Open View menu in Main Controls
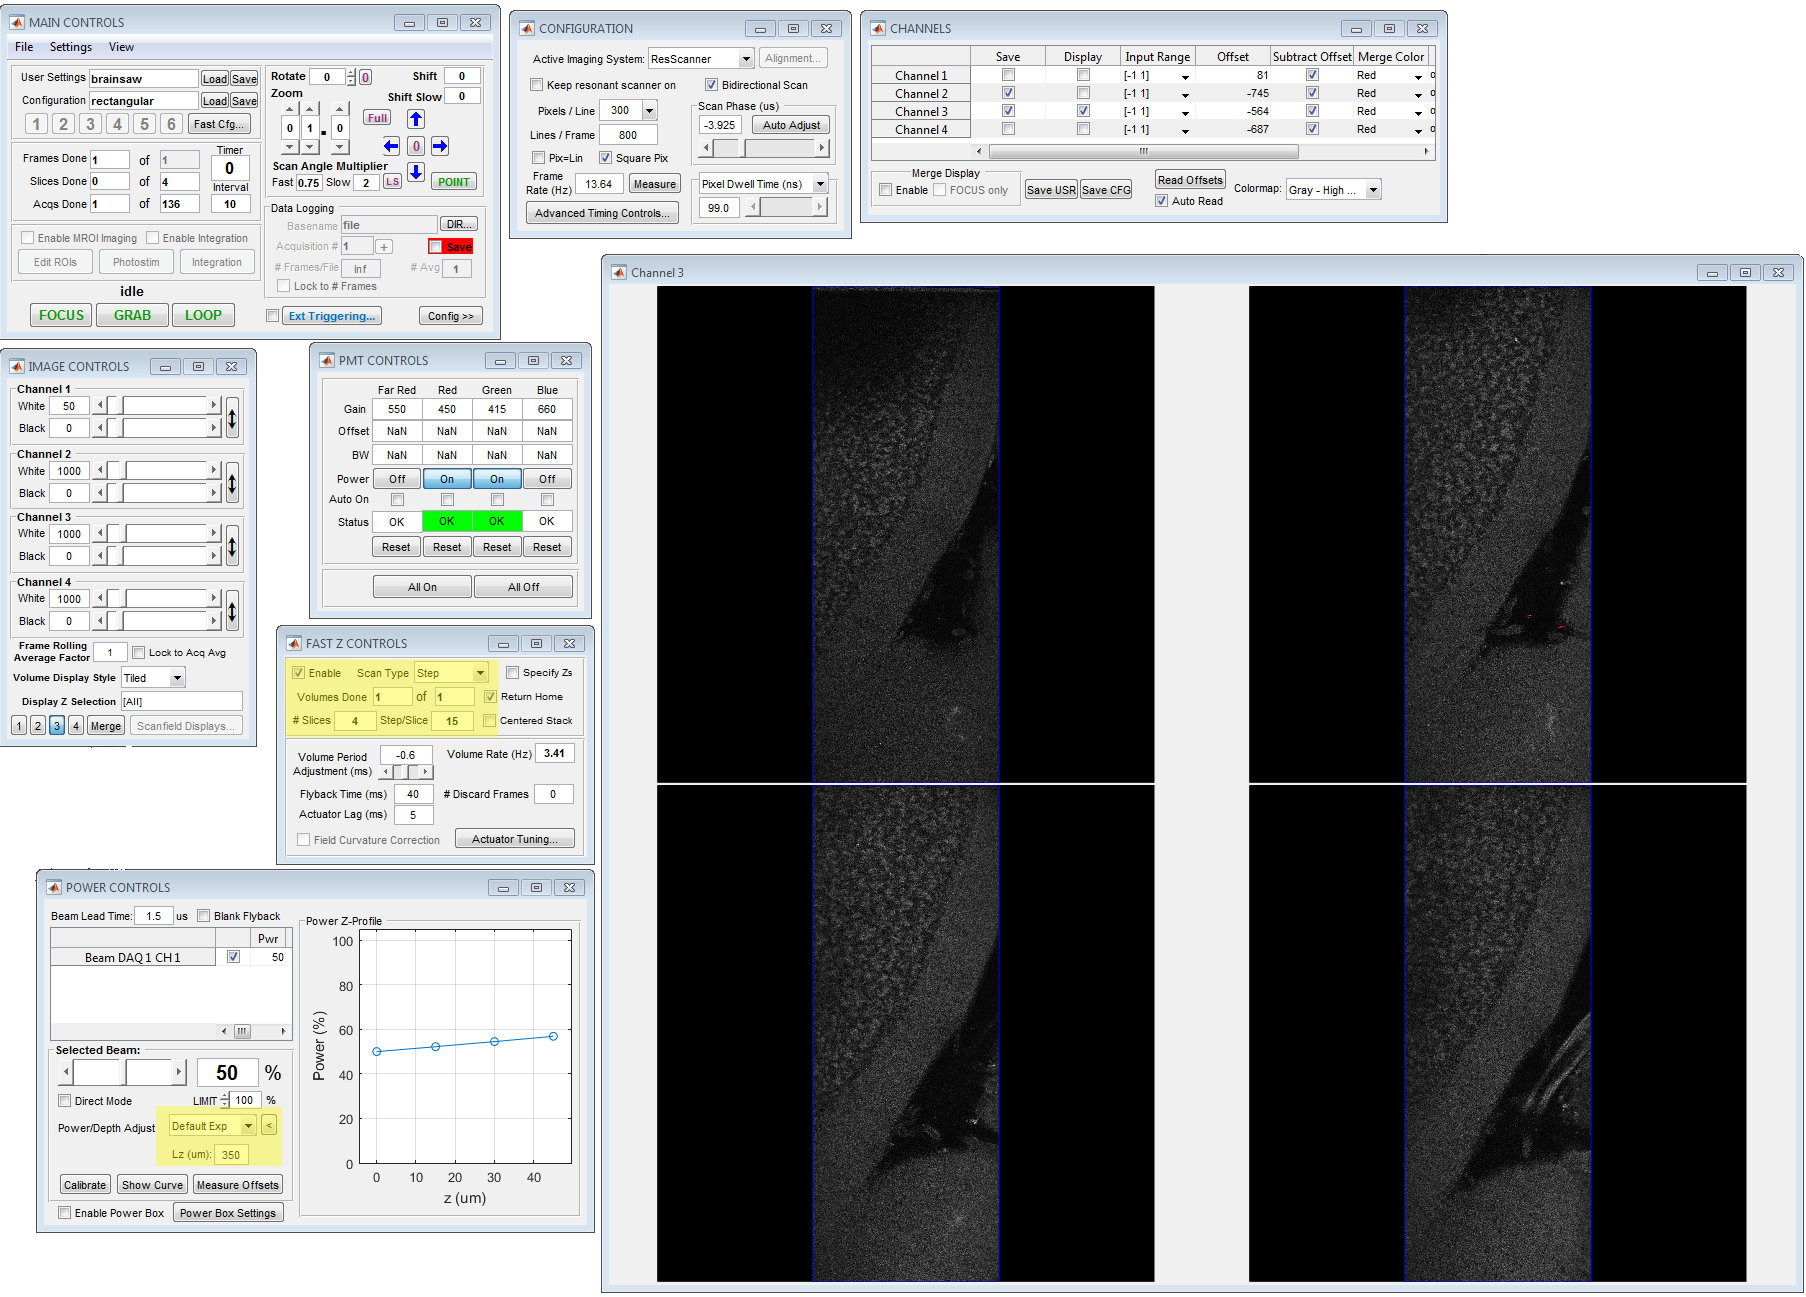1806x1297 pixels. tap(121, 47)
